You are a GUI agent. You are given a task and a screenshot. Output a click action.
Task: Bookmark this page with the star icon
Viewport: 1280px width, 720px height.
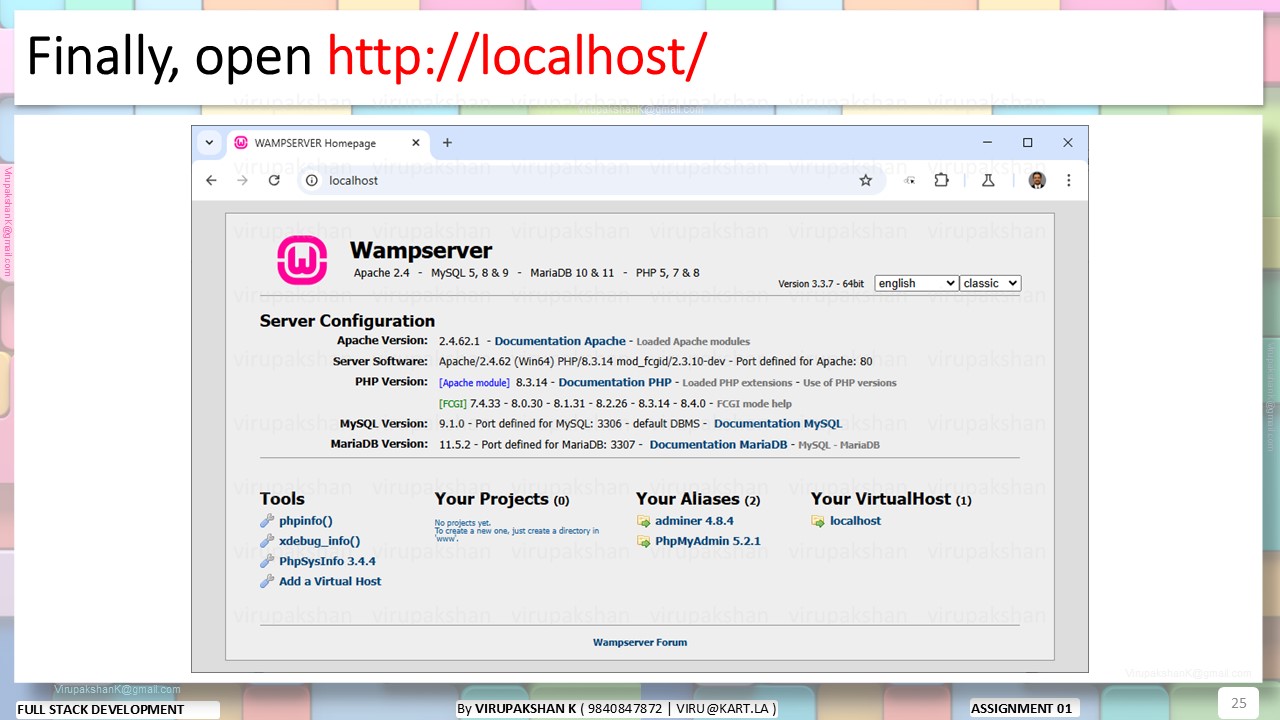point(866,181)
